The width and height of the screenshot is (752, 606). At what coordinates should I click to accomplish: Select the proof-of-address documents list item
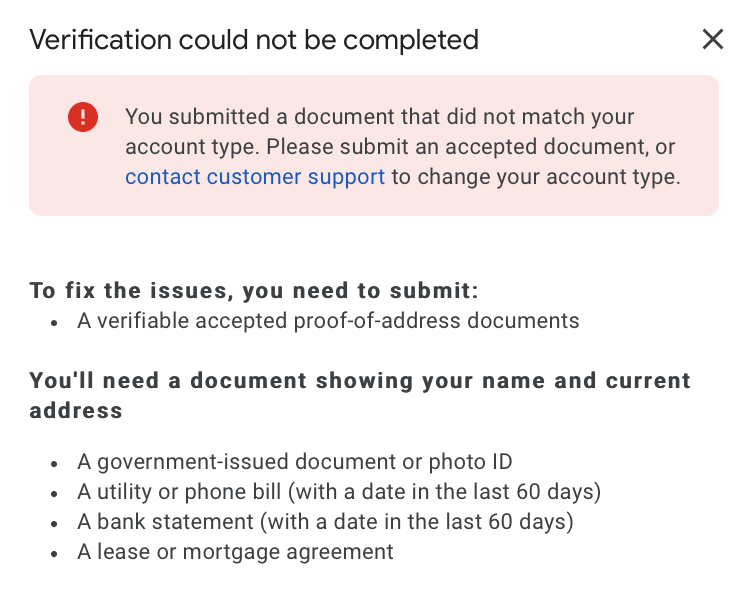coord(328,321)
